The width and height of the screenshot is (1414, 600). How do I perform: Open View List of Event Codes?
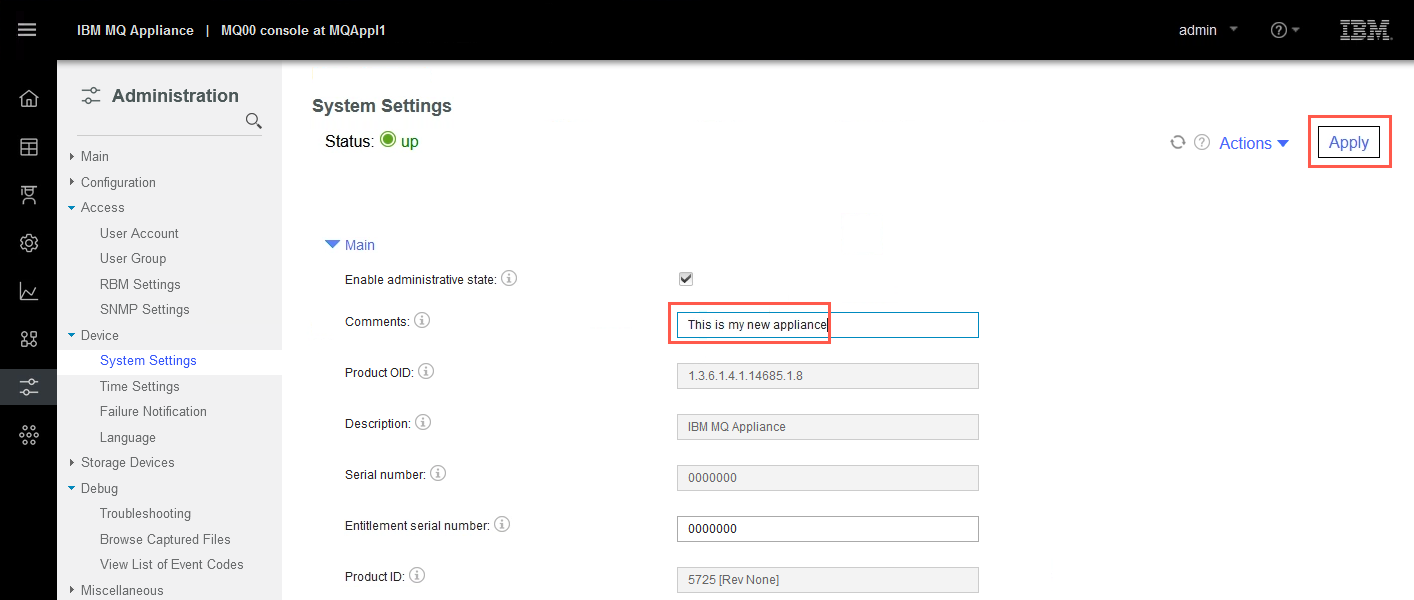(x=172, y=564)
